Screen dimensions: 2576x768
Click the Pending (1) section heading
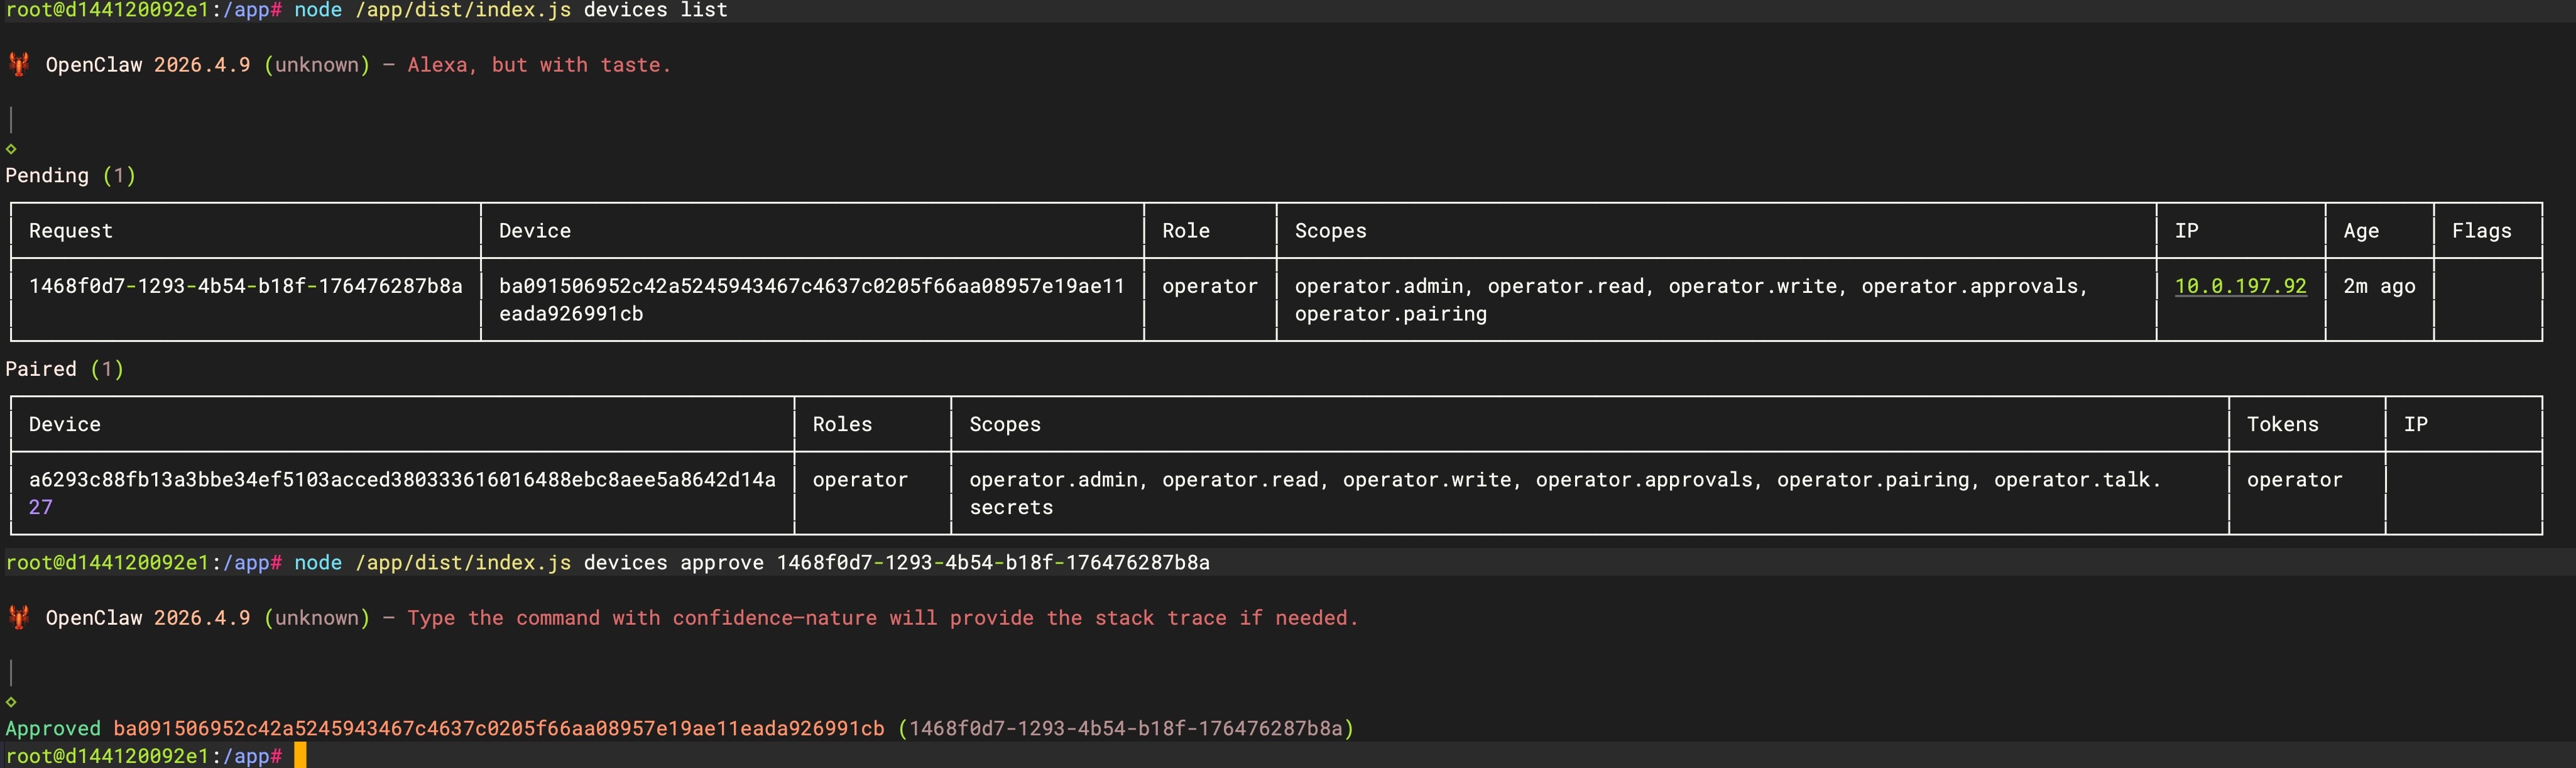pos(70,176)
